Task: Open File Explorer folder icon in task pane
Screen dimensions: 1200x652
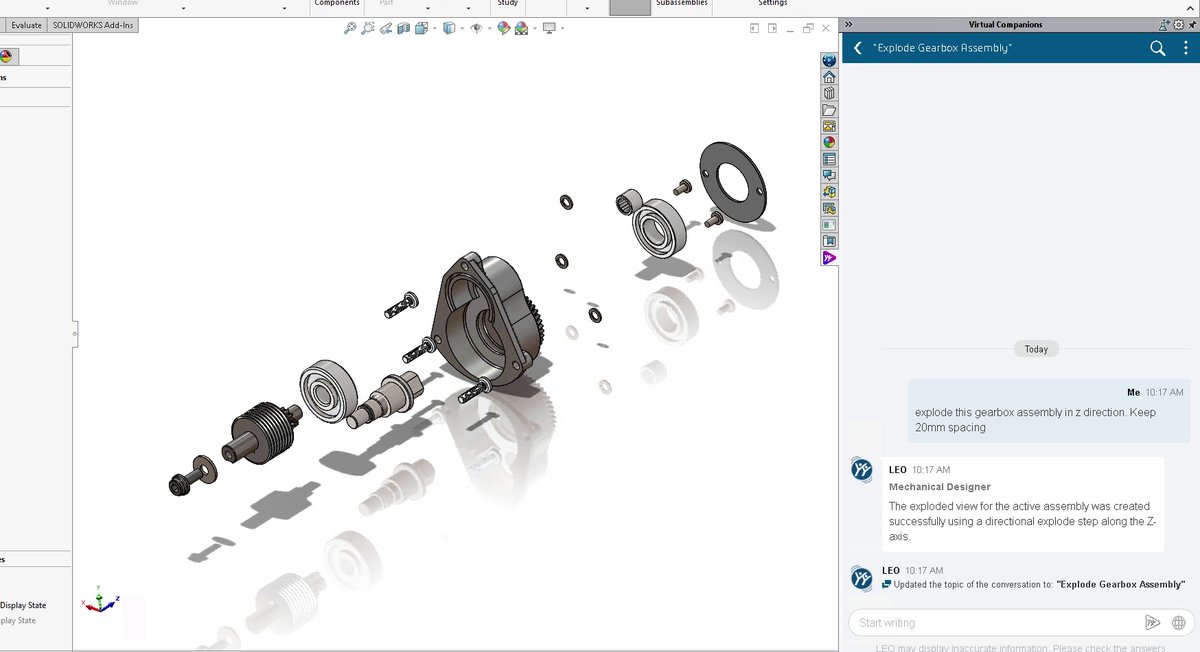Action: (829, 110)
